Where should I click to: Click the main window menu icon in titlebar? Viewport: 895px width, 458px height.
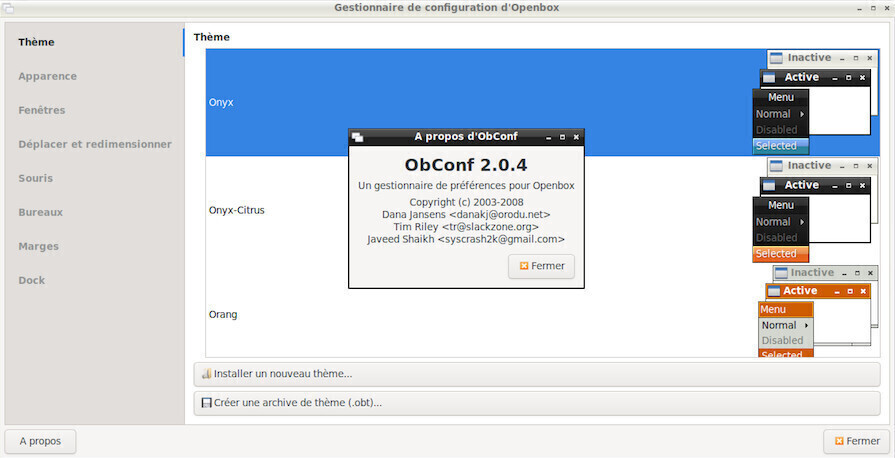(9, 8)
